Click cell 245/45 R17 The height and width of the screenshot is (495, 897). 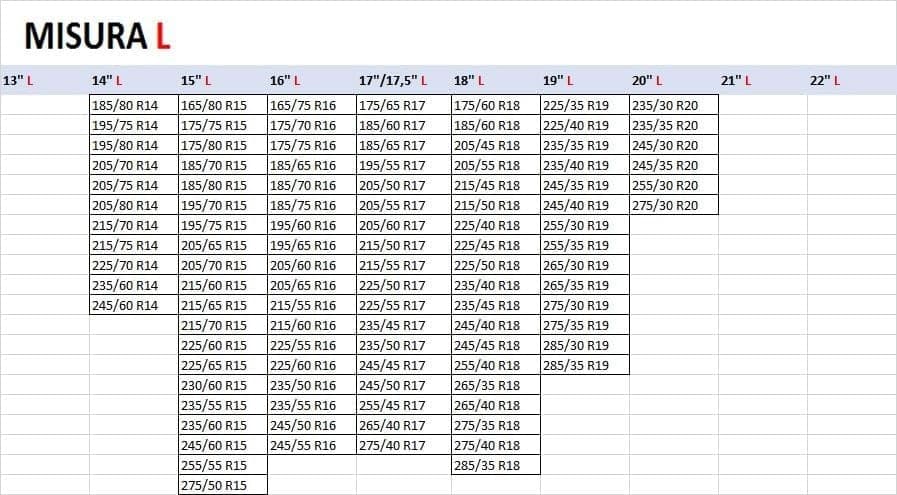pyautogui.click(x=404, y=365)
